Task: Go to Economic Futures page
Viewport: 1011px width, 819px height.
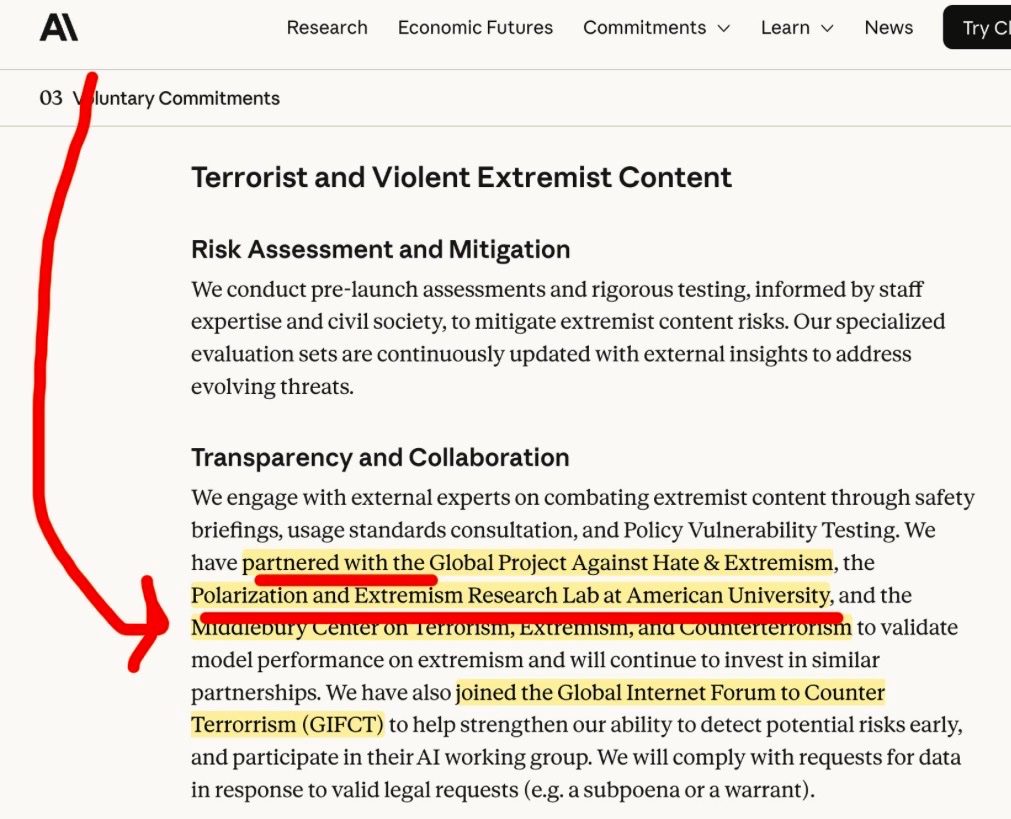Action: coord(475,28)
